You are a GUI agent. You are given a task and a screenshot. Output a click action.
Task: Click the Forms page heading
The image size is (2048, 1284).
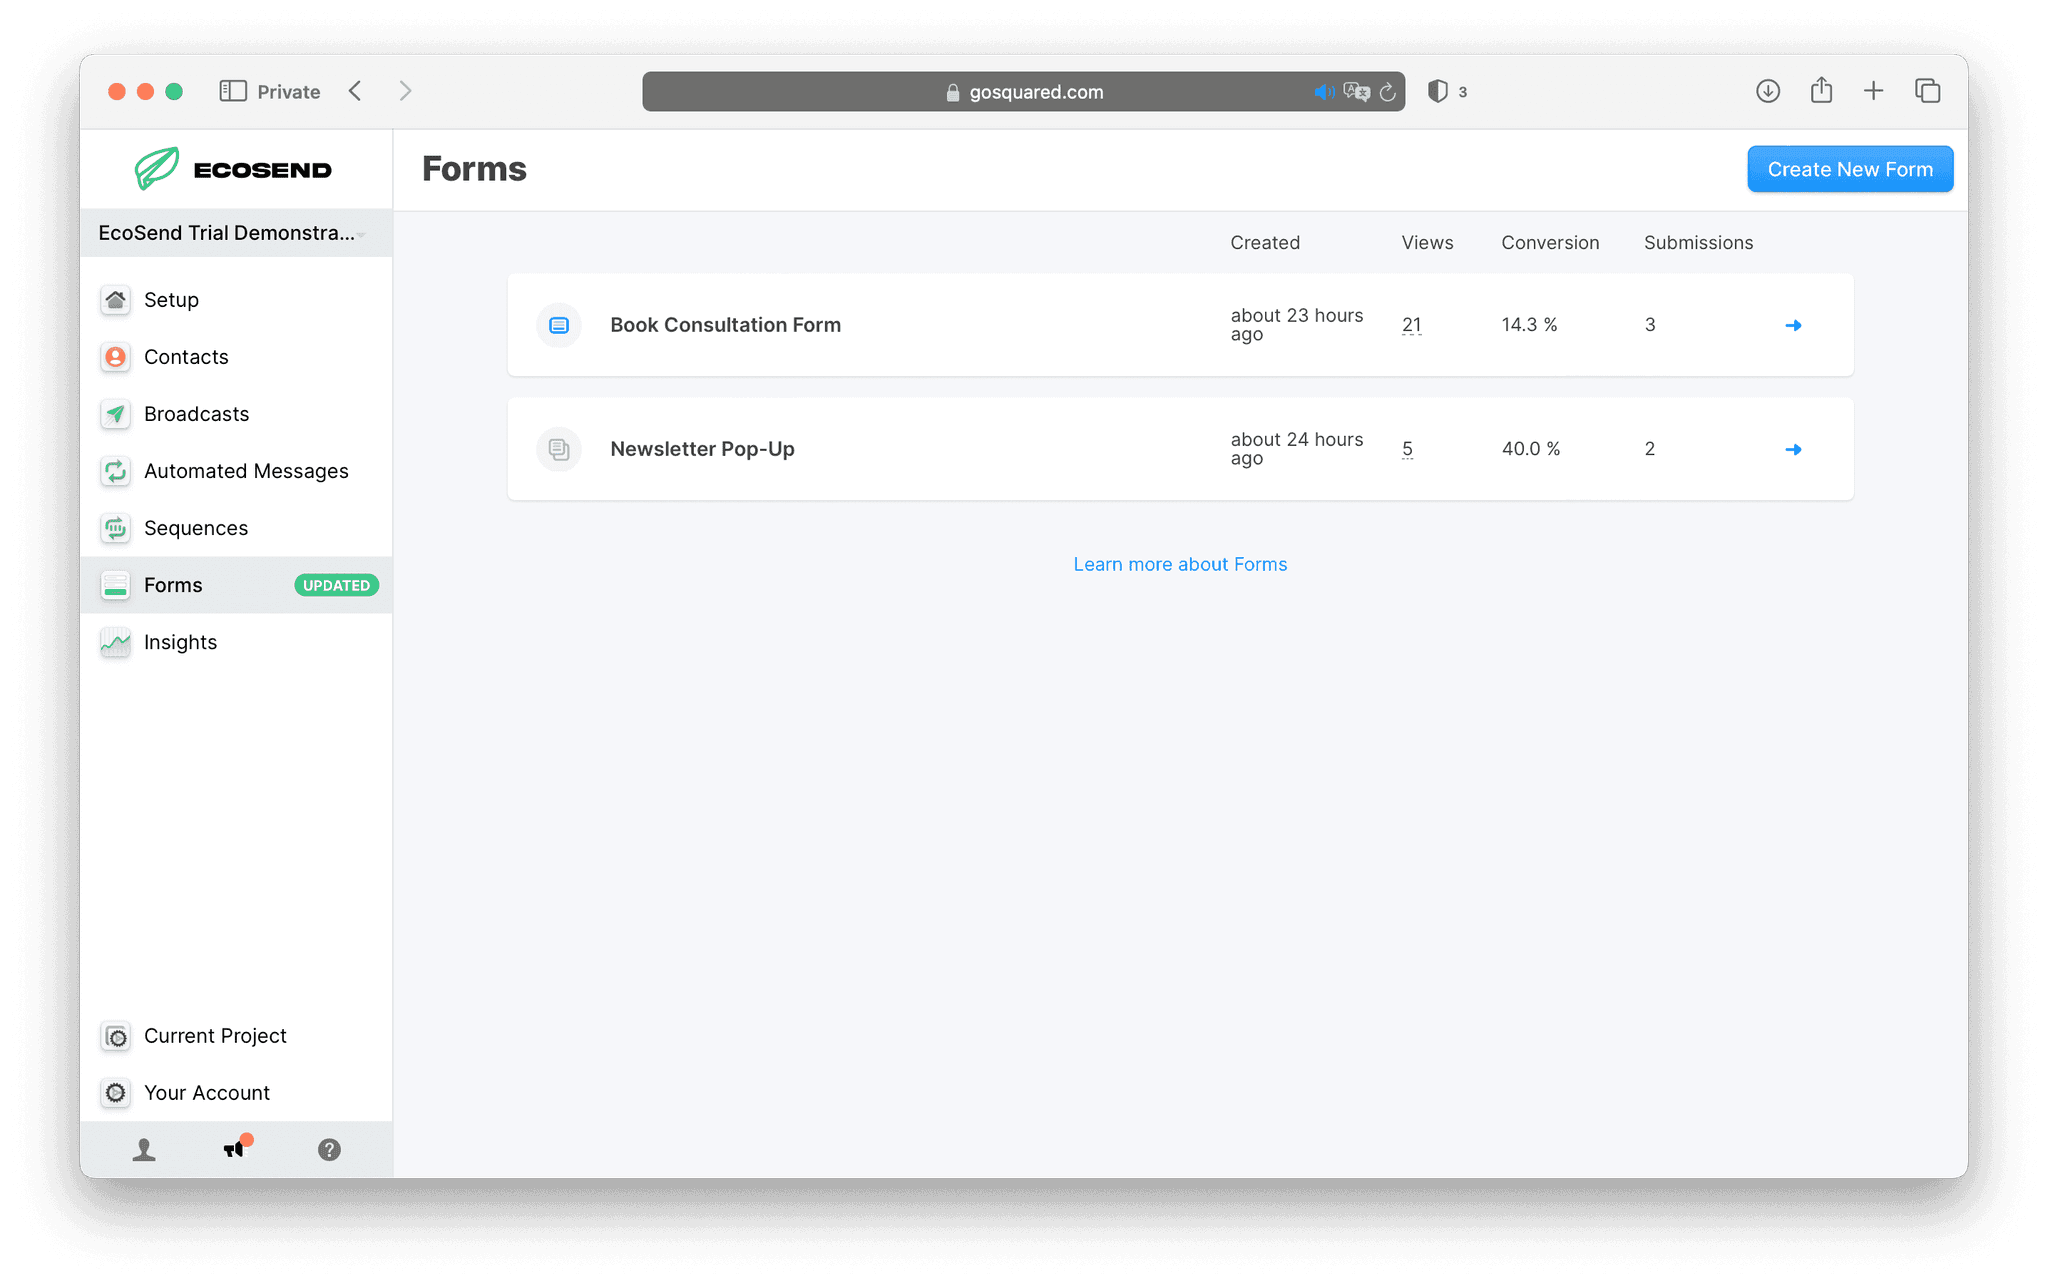click(474, 169)
